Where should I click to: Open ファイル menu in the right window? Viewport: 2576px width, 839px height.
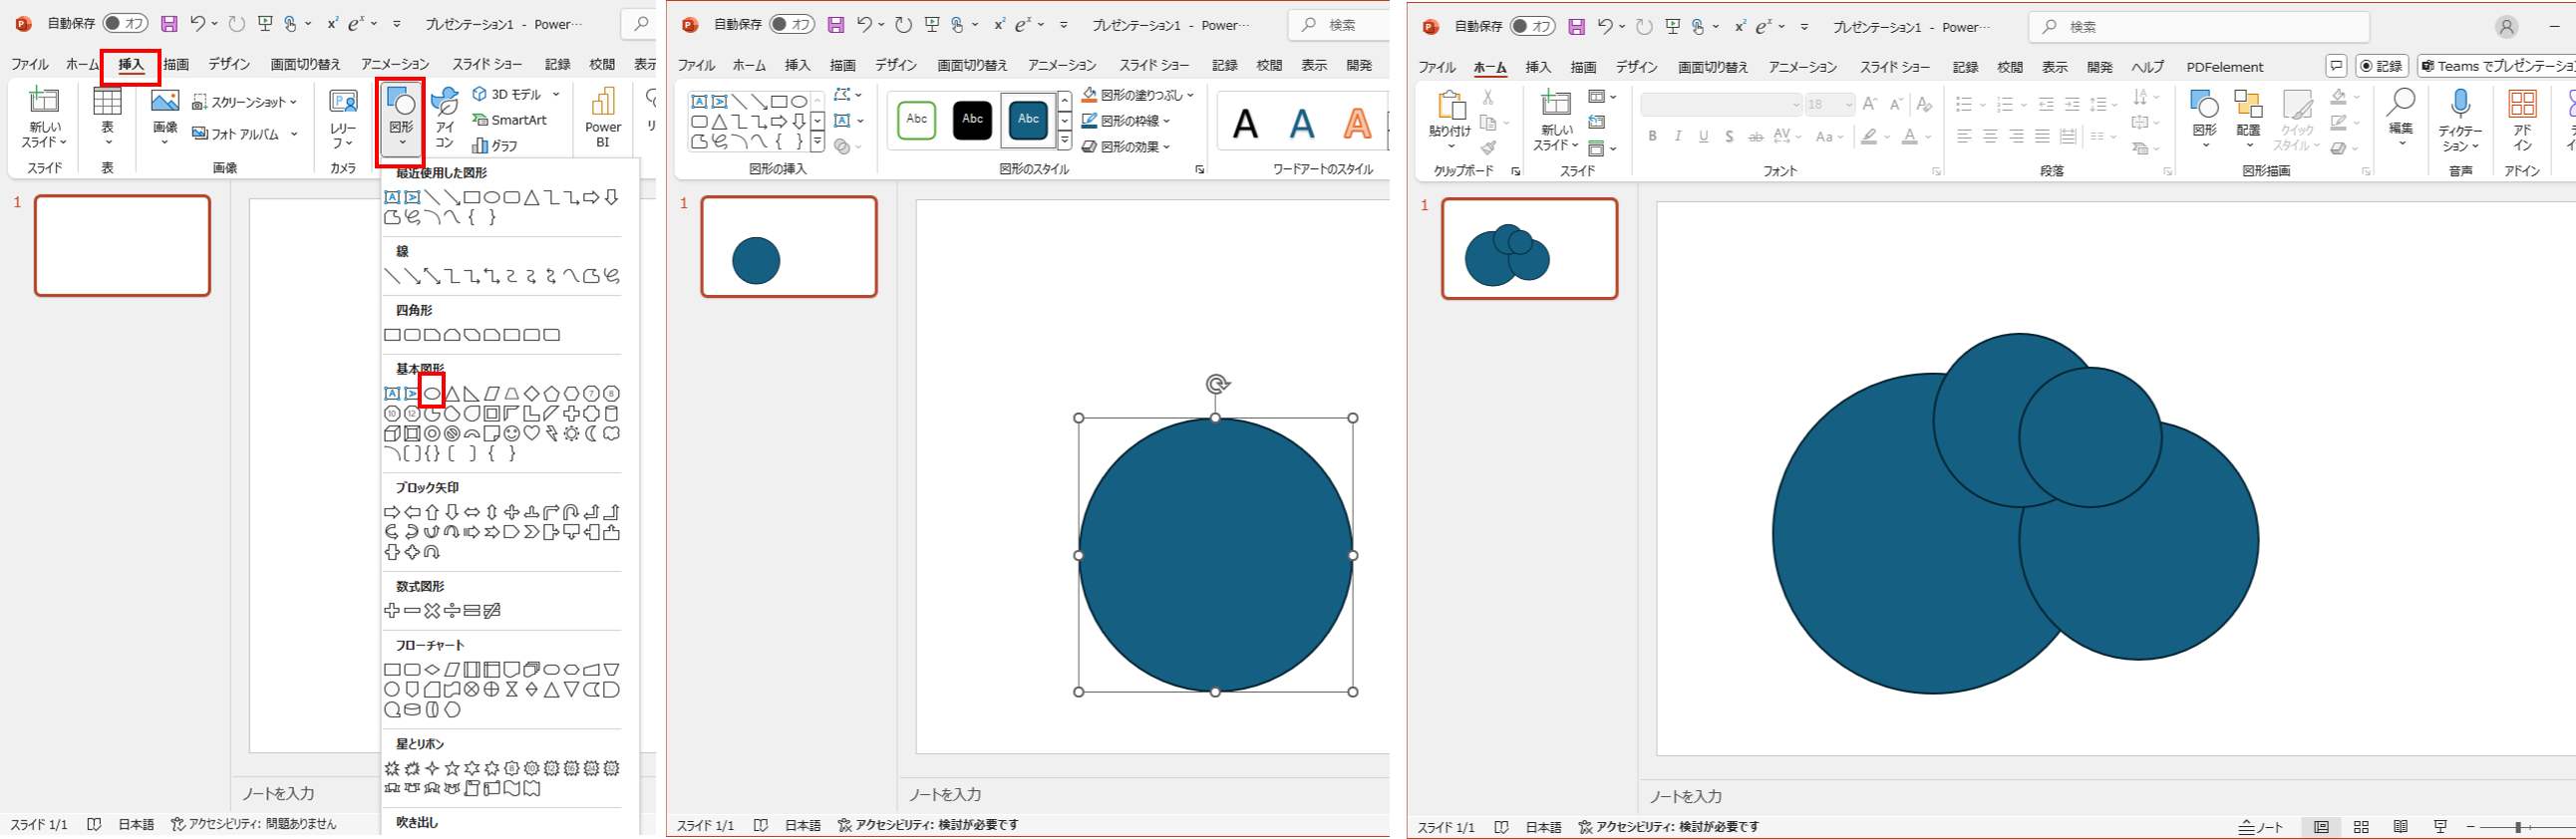[1437, 67]
